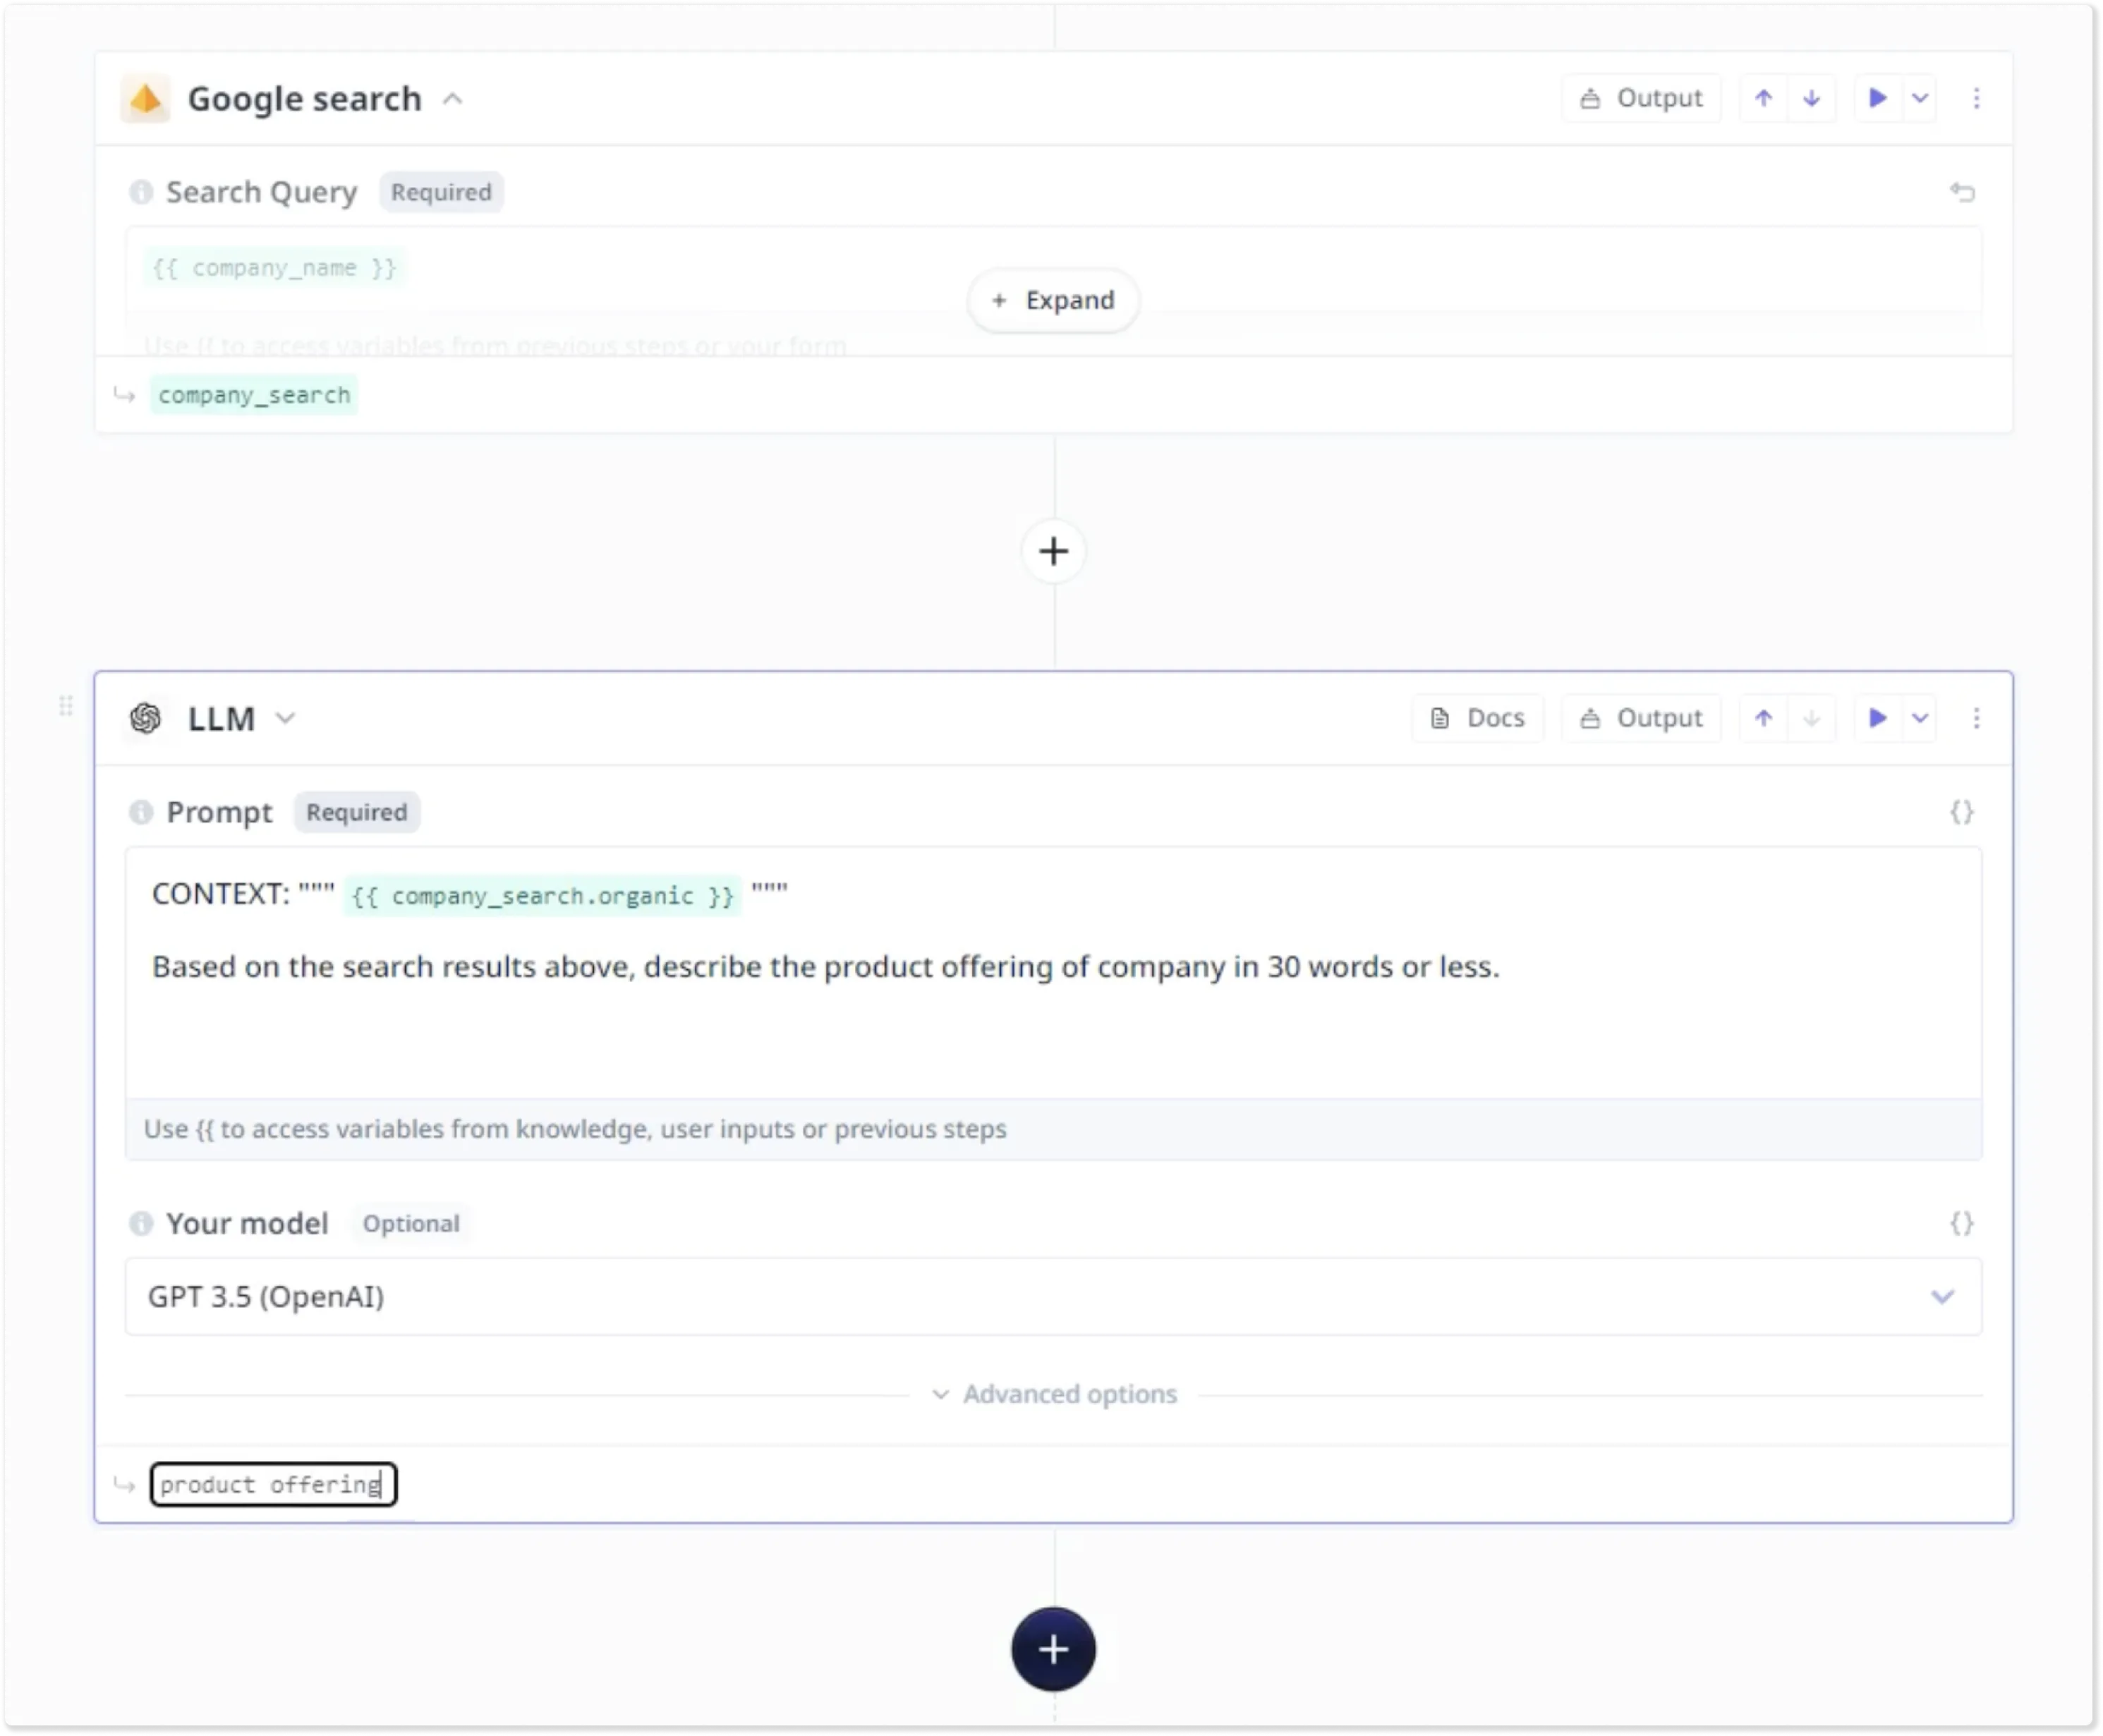Move Google search step down

pyautogui.click(x=1811, y=98)
